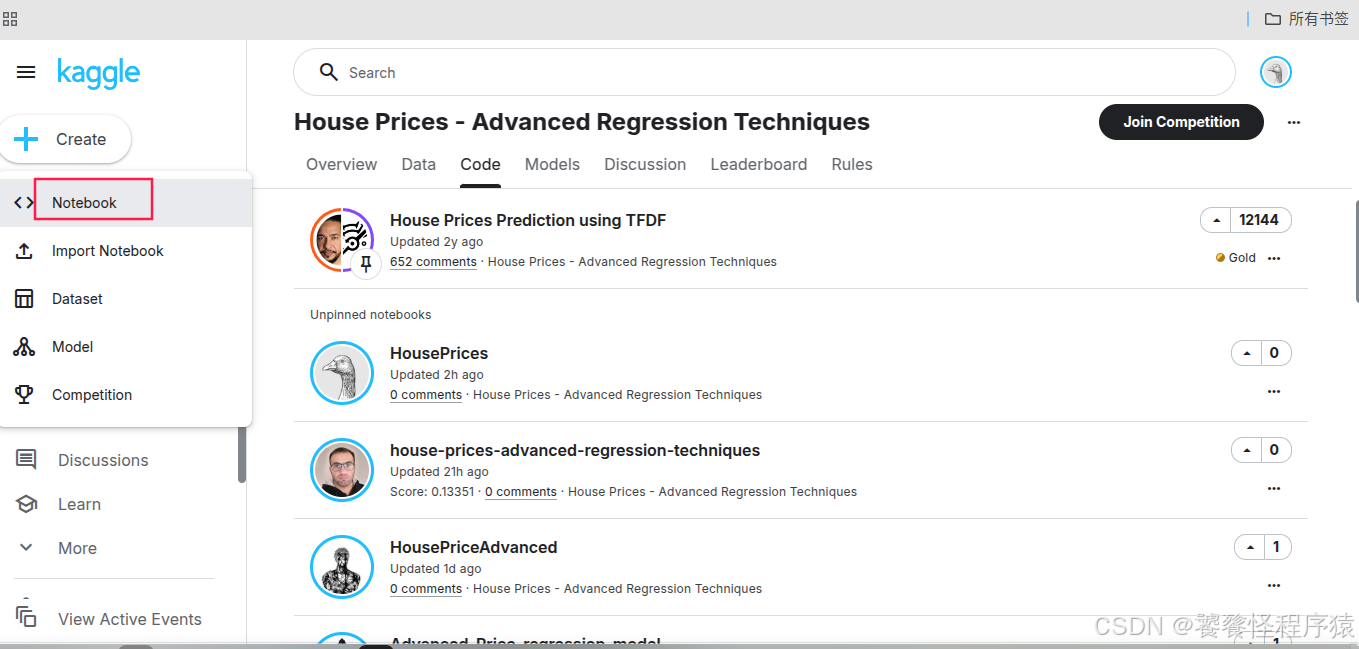Click the Dataset table icon
This screenshot has width=1359, height=649.
24,299
